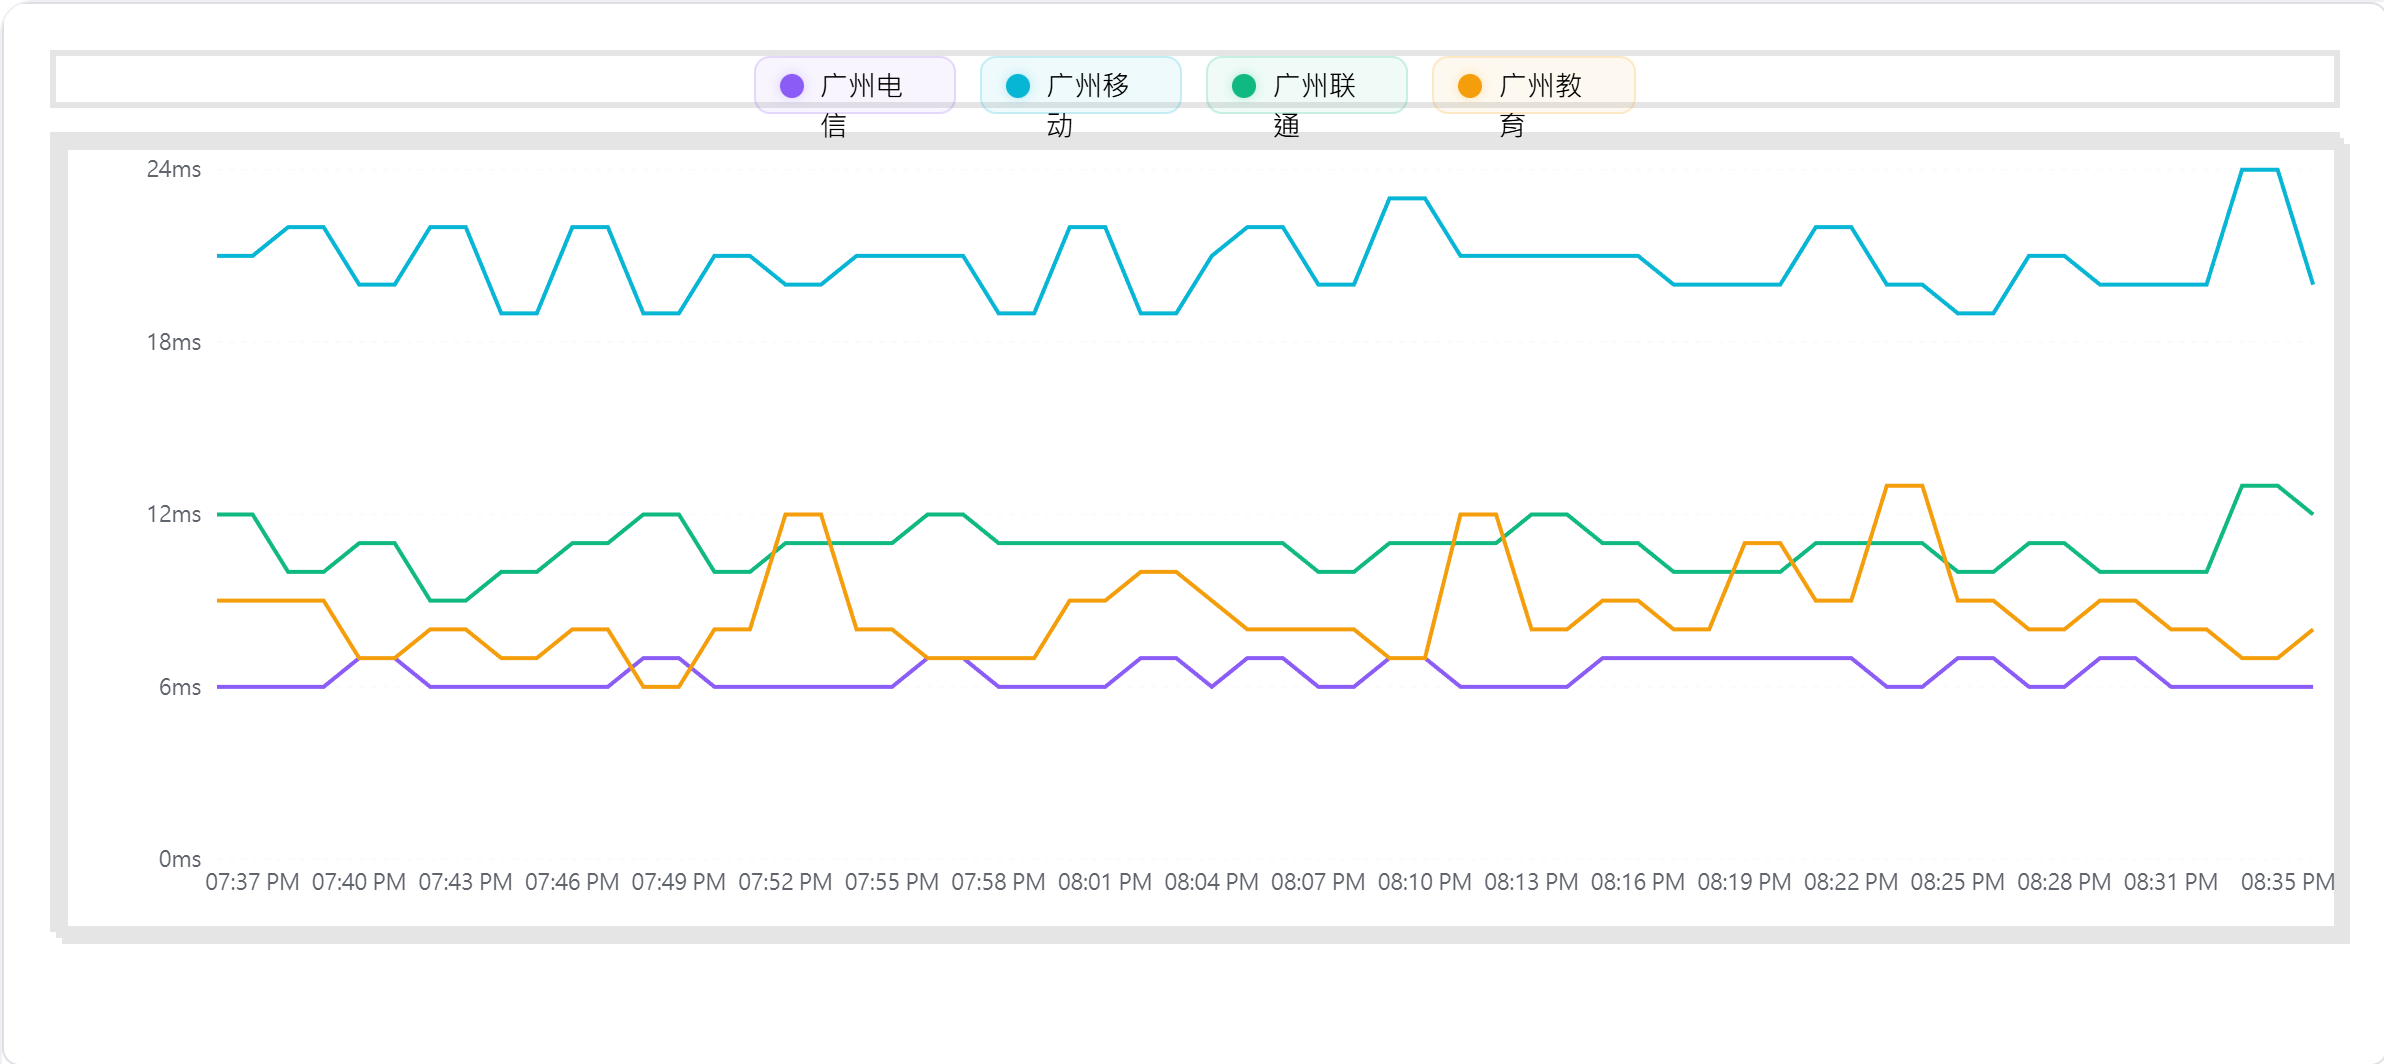The height and width of the screenshot is (1064, 2384).
Task: Toggle the 广州电信 legend series
Action: coord(855,86)
